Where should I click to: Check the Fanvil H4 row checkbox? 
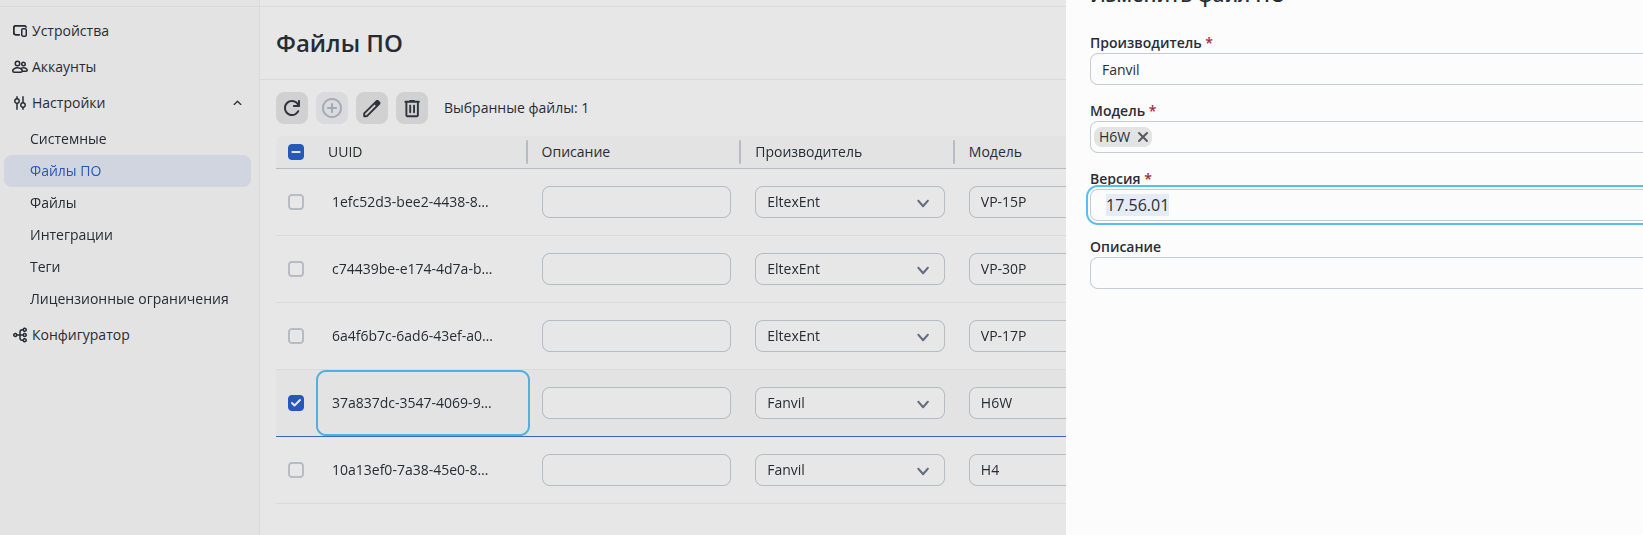click(x=296, y=470)
